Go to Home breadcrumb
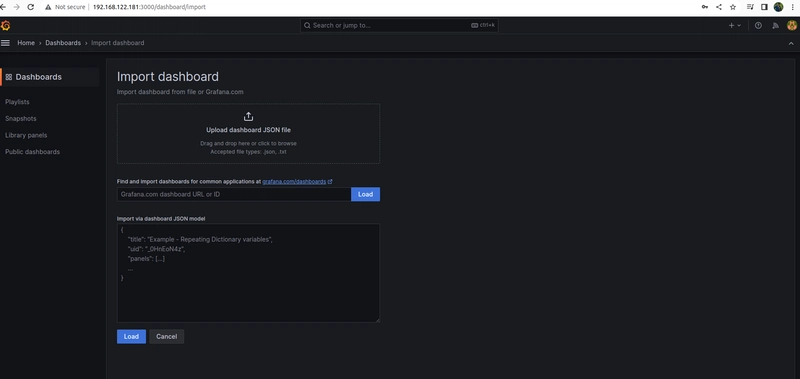This screenshot has height=379, width=800. pos(26,43)
